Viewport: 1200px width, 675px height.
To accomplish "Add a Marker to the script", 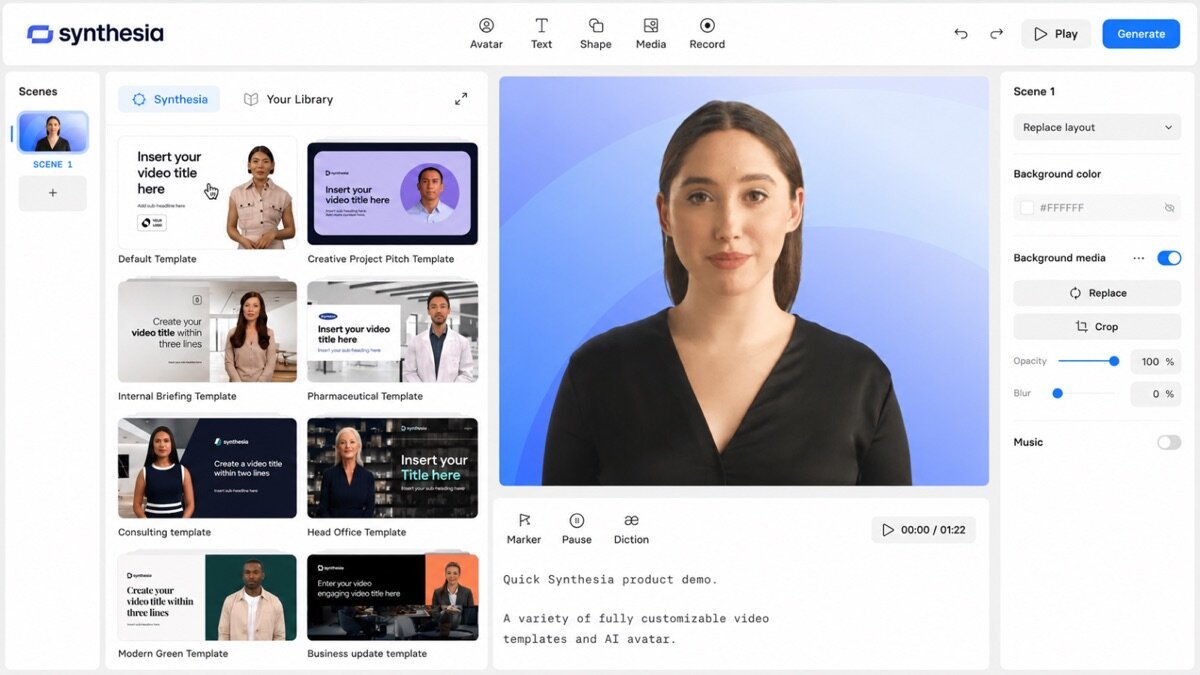I will (x=524, y=529).
